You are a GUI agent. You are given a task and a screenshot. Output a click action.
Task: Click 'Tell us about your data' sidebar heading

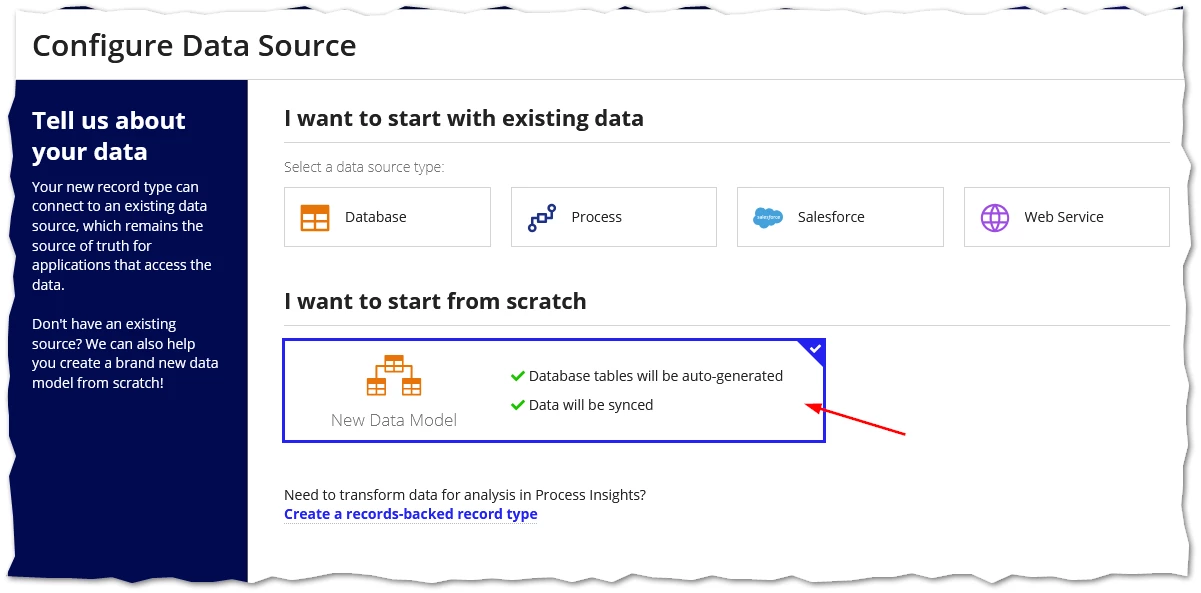109,136
